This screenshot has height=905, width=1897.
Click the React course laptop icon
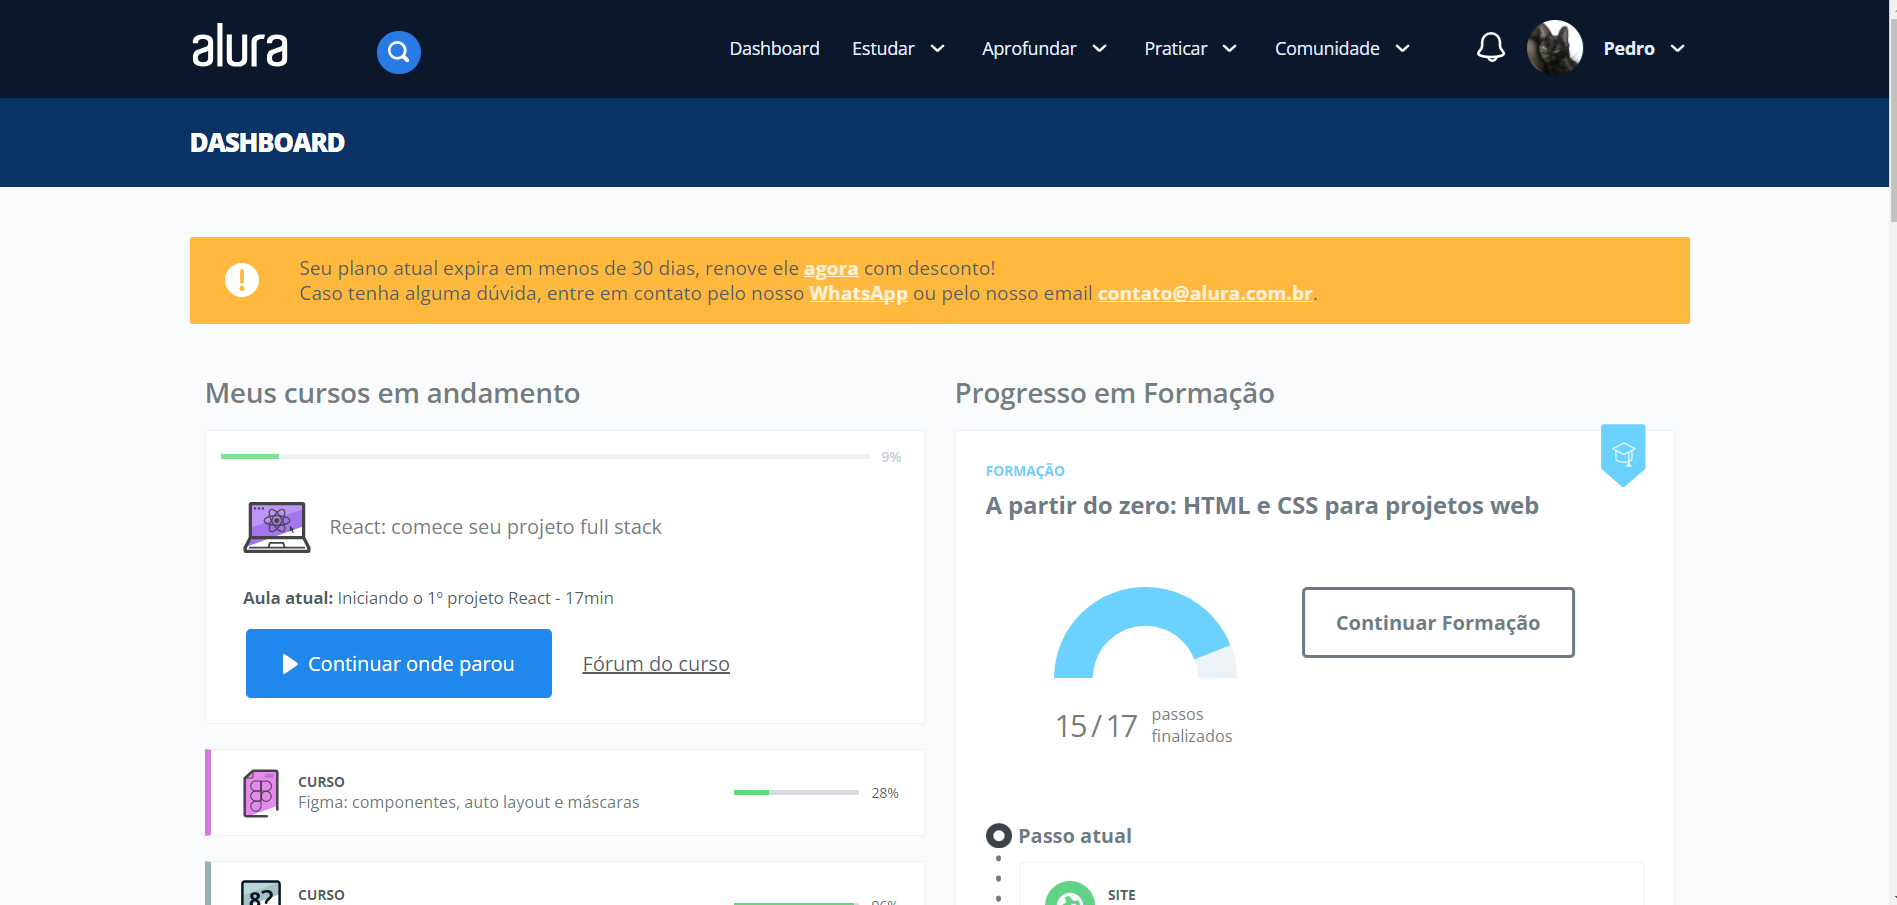click(x=277, y=527)
